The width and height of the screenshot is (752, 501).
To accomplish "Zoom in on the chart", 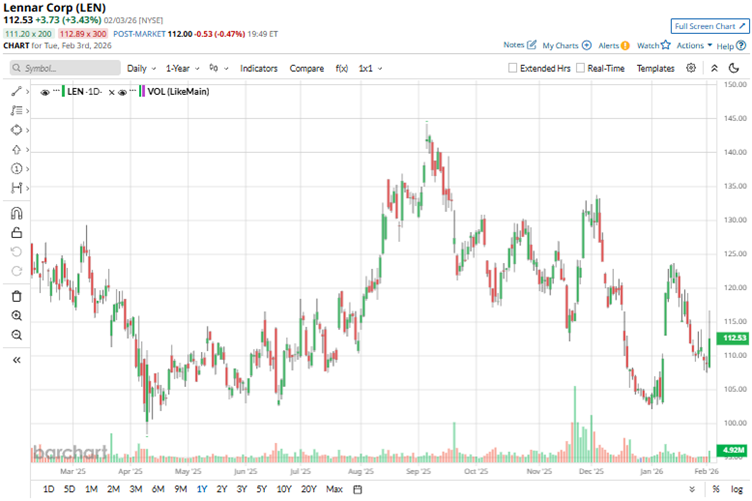I will (16, 315).
